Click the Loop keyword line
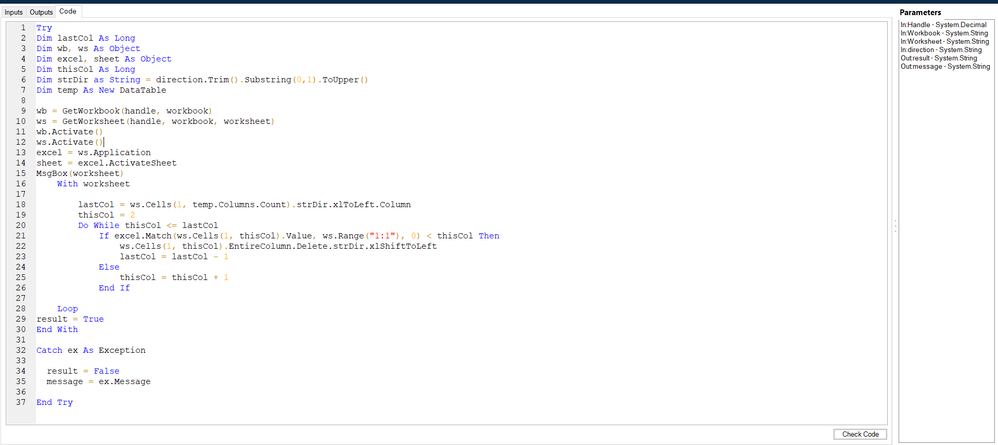Image resolution: width=998 pixels, height=445 pixels. (x=67, y=309)
